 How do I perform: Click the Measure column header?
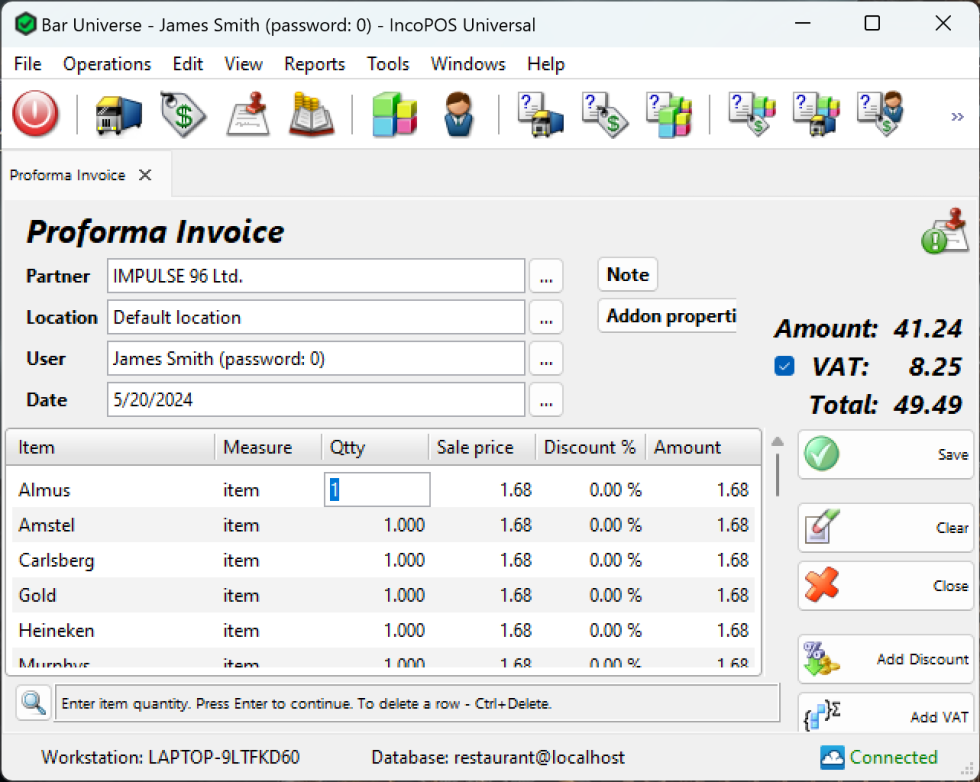(x=268, y=448)
